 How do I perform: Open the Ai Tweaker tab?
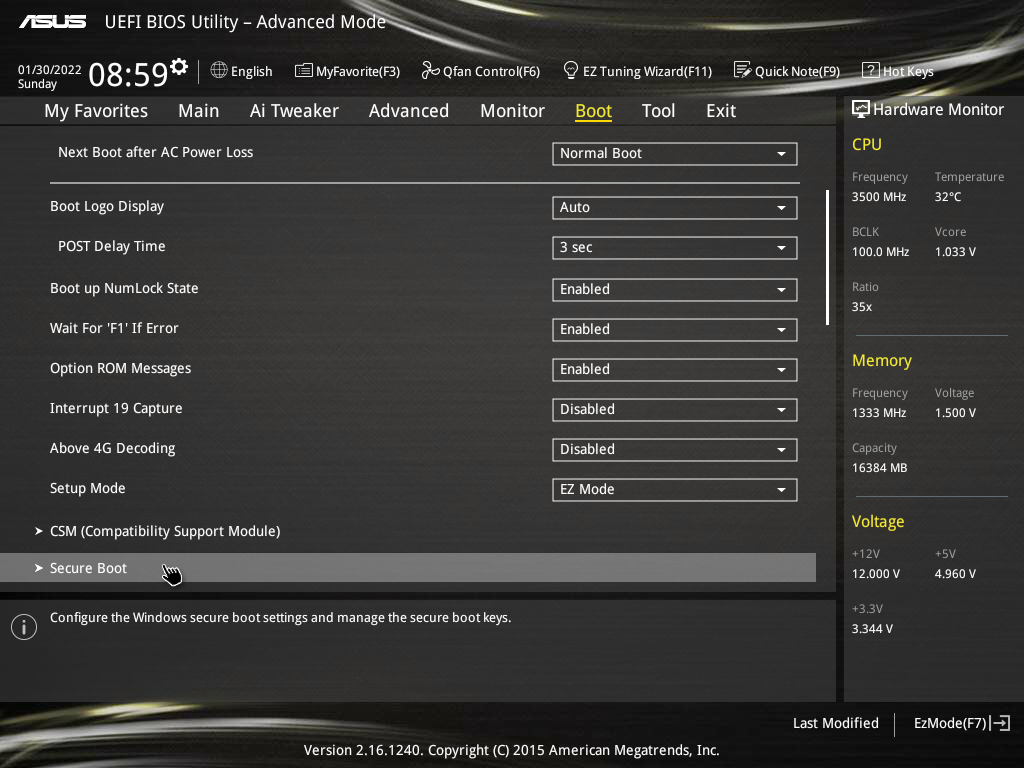pos(294,111)
